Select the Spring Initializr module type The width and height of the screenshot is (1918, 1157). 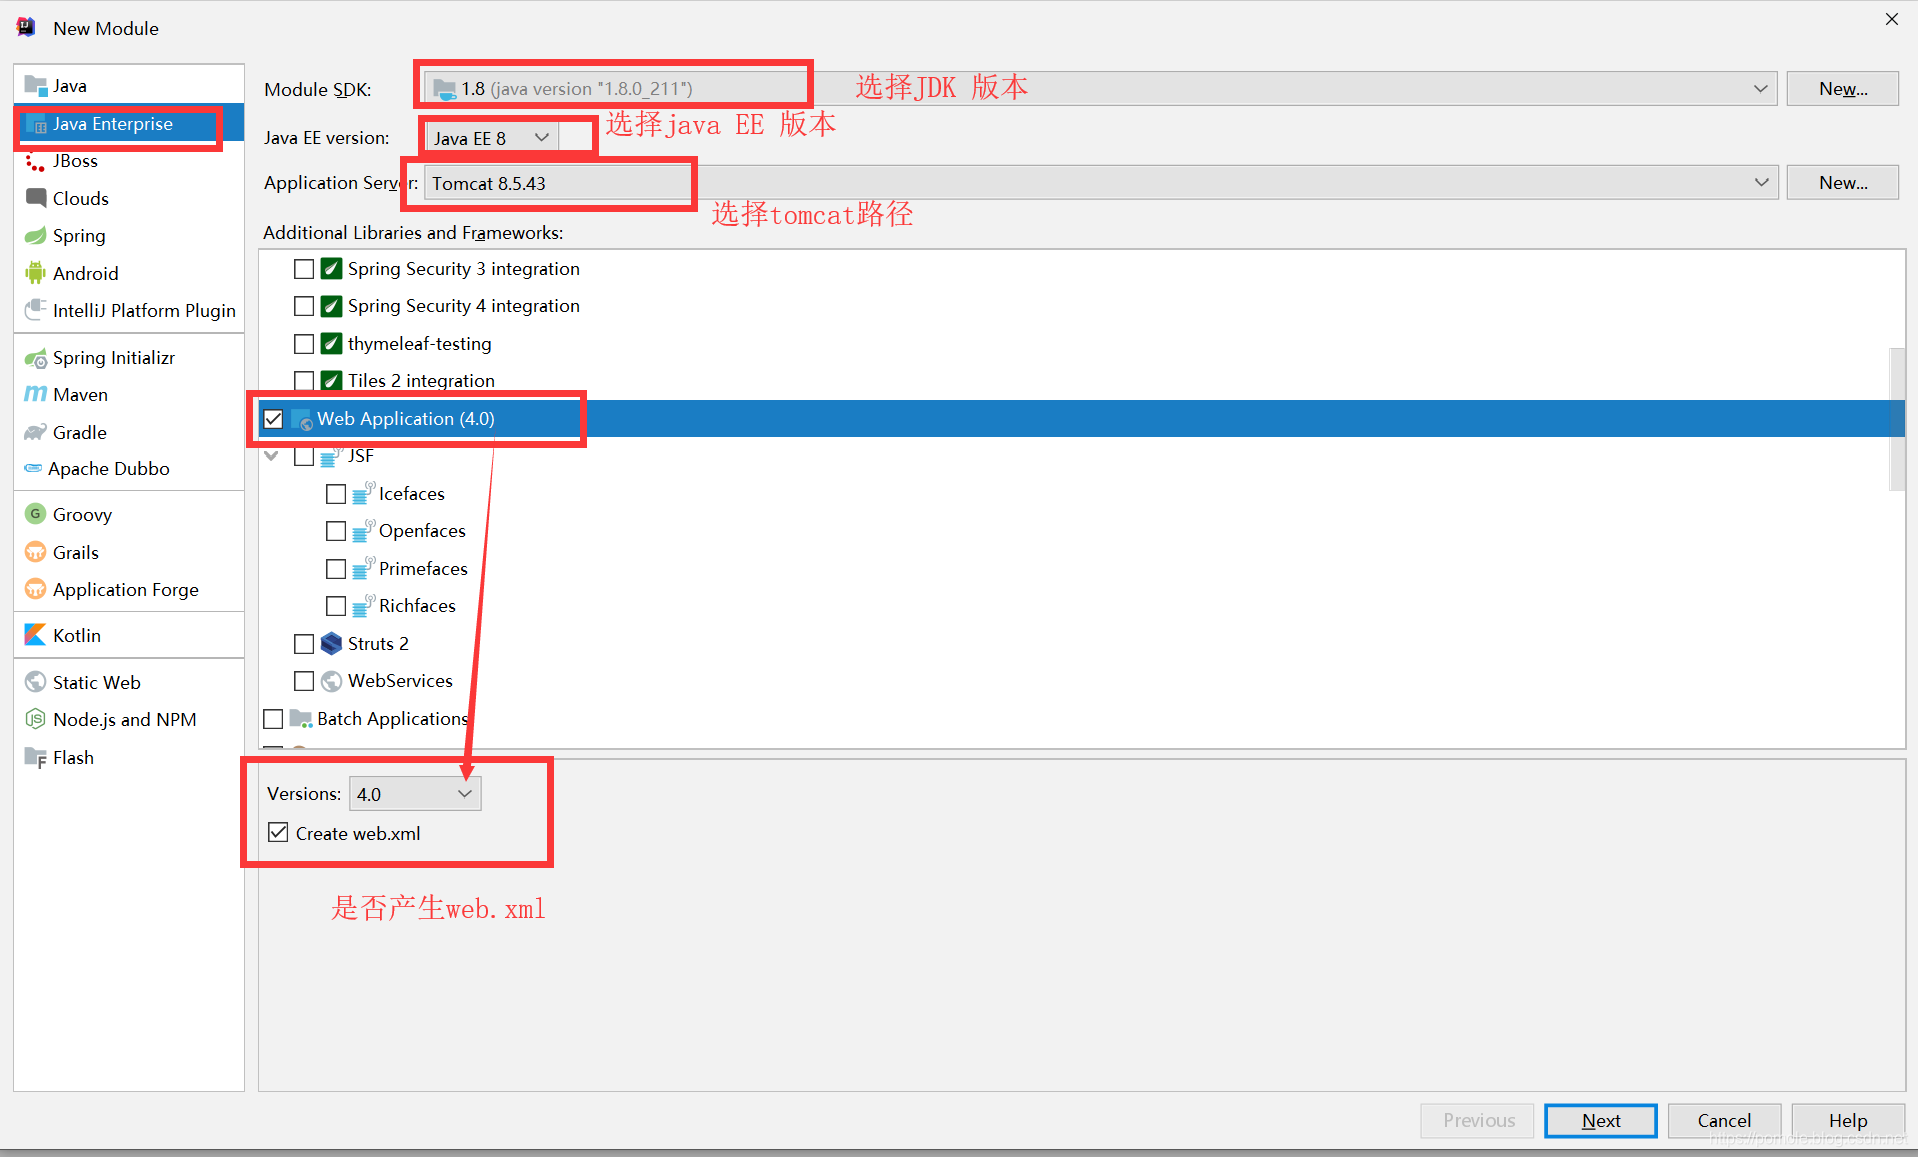coord(129,358)
